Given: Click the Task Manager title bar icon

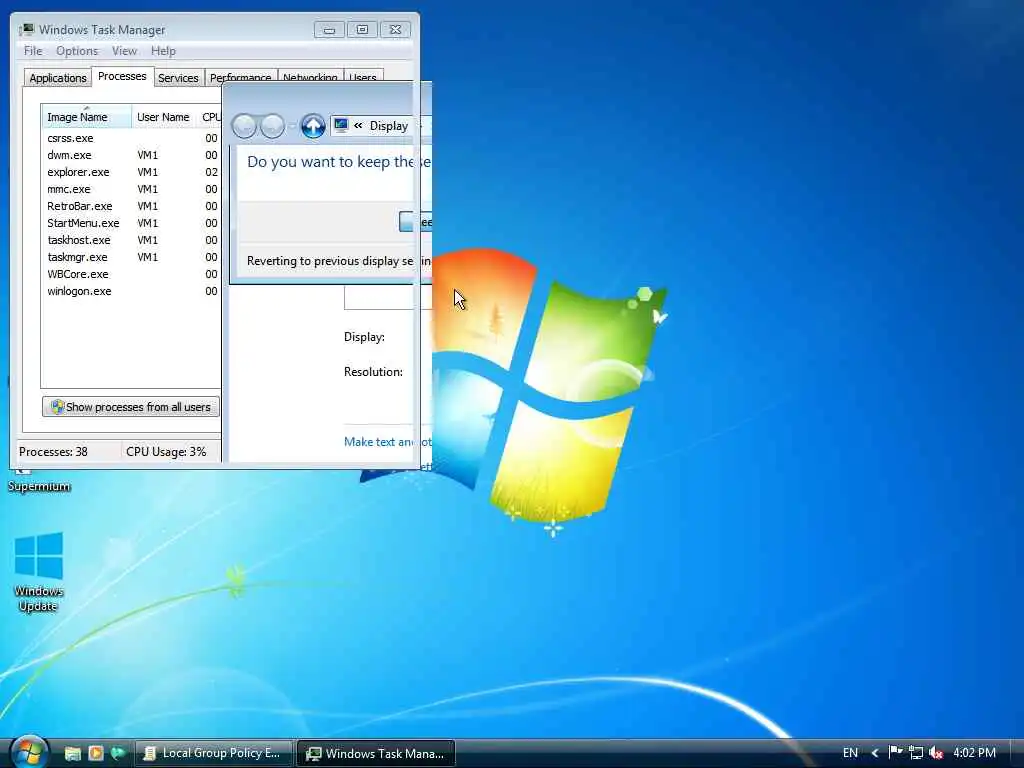Looking at the screenshot, I should point(27,29).
